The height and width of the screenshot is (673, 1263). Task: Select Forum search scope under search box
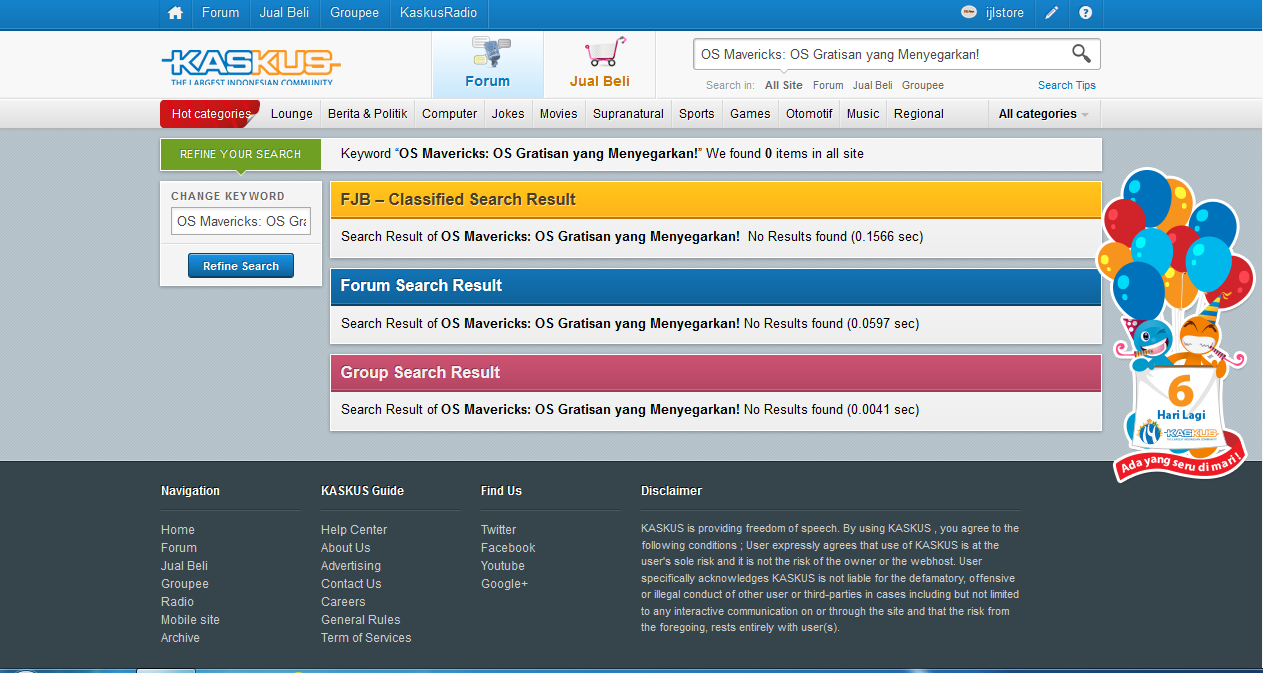coord(828,85)
